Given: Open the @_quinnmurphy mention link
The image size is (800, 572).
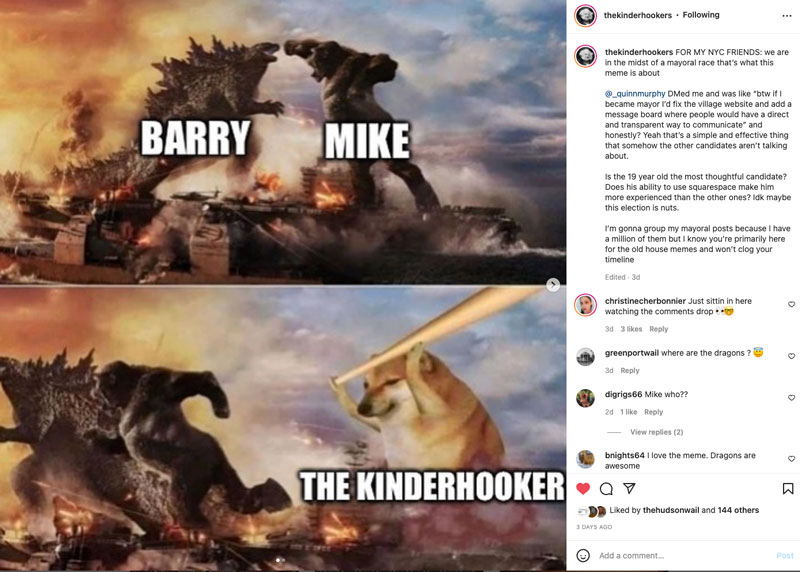Looking at the screenshot, I should (x=635, y=94).
